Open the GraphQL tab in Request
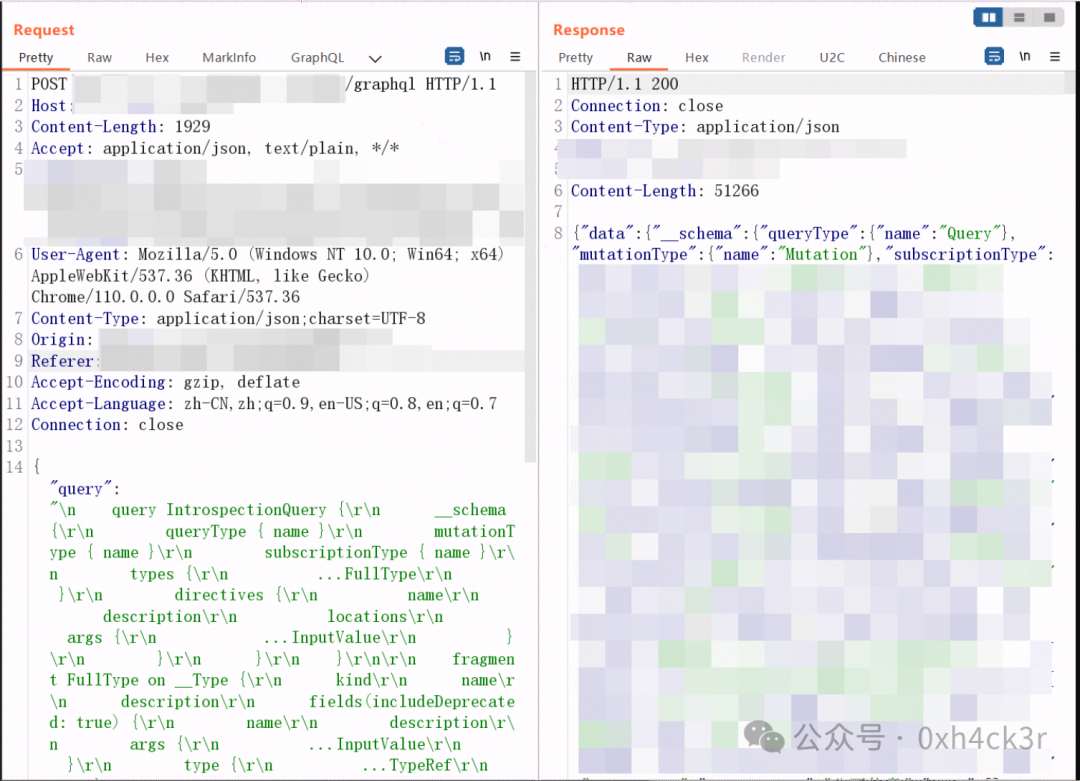This screenshot has height=781, width=1080. click(x=317, y=58)
